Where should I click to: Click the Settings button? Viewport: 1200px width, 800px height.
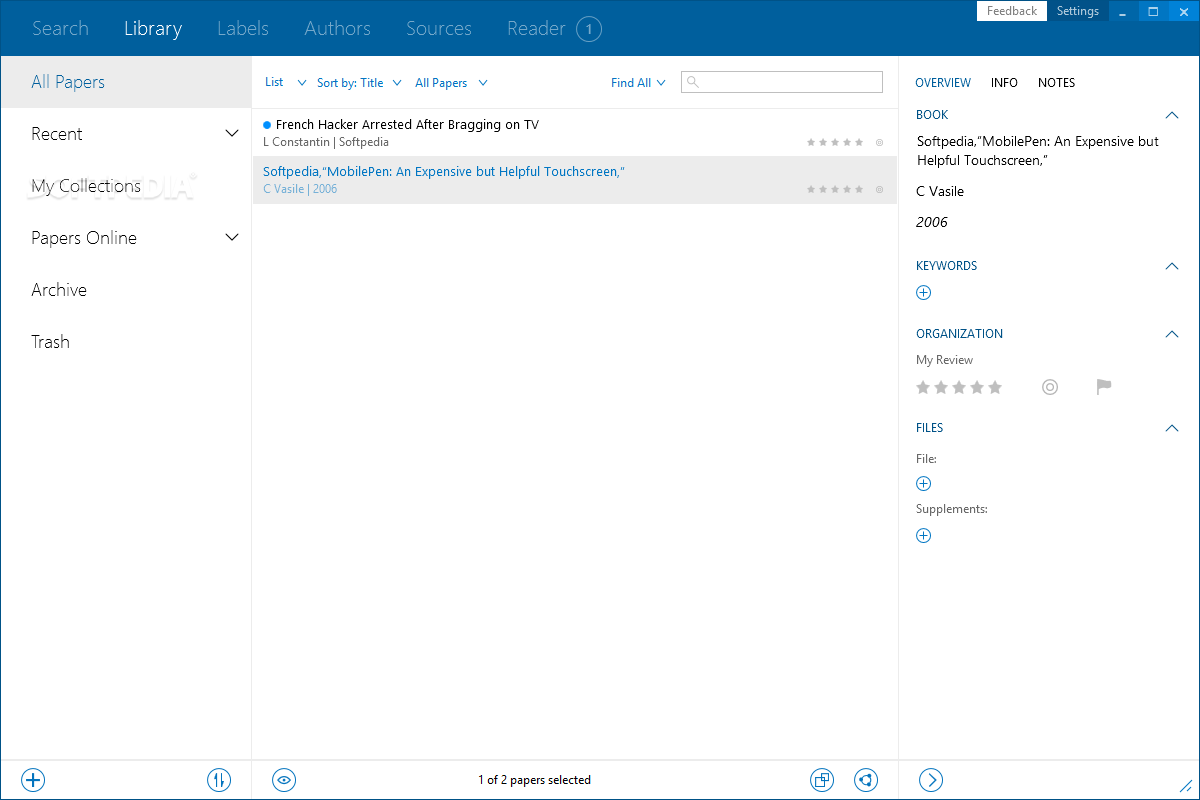pos(1078,11)
